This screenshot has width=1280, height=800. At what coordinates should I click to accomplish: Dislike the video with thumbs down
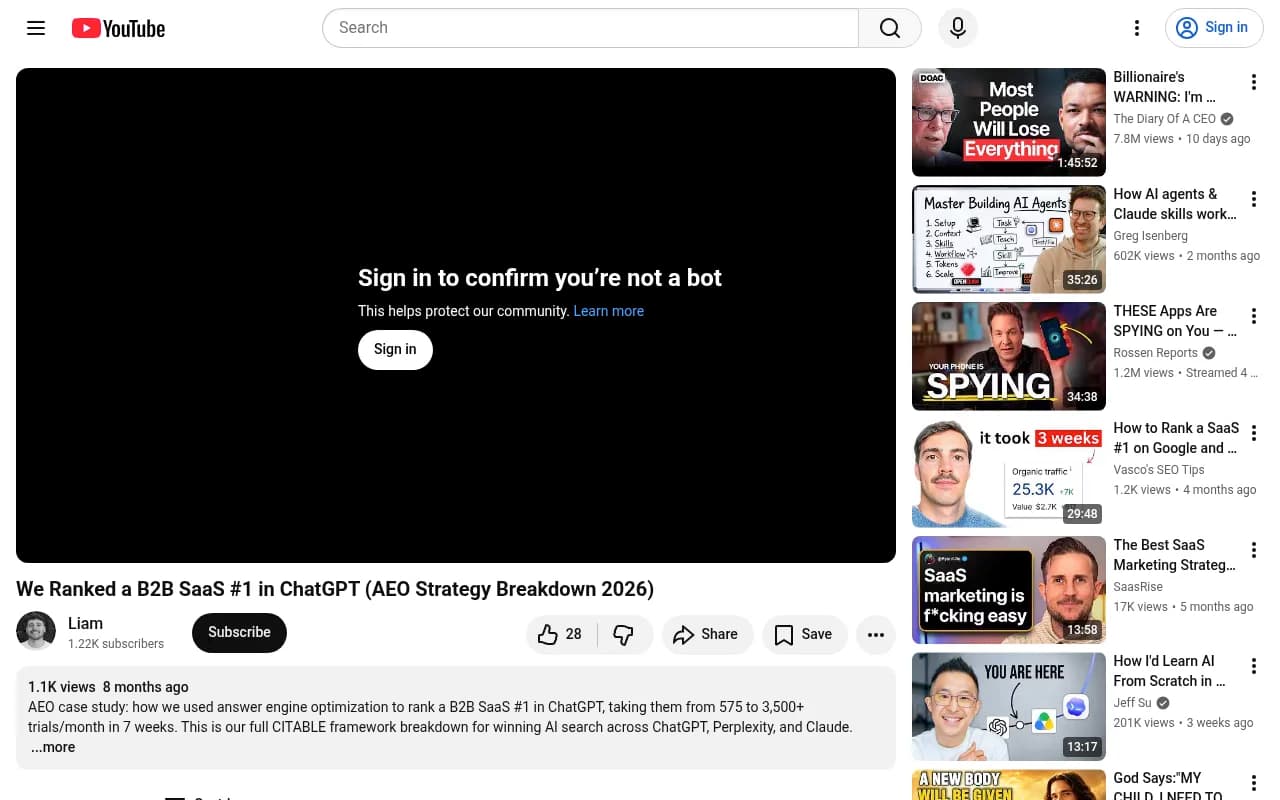point(624,634)
